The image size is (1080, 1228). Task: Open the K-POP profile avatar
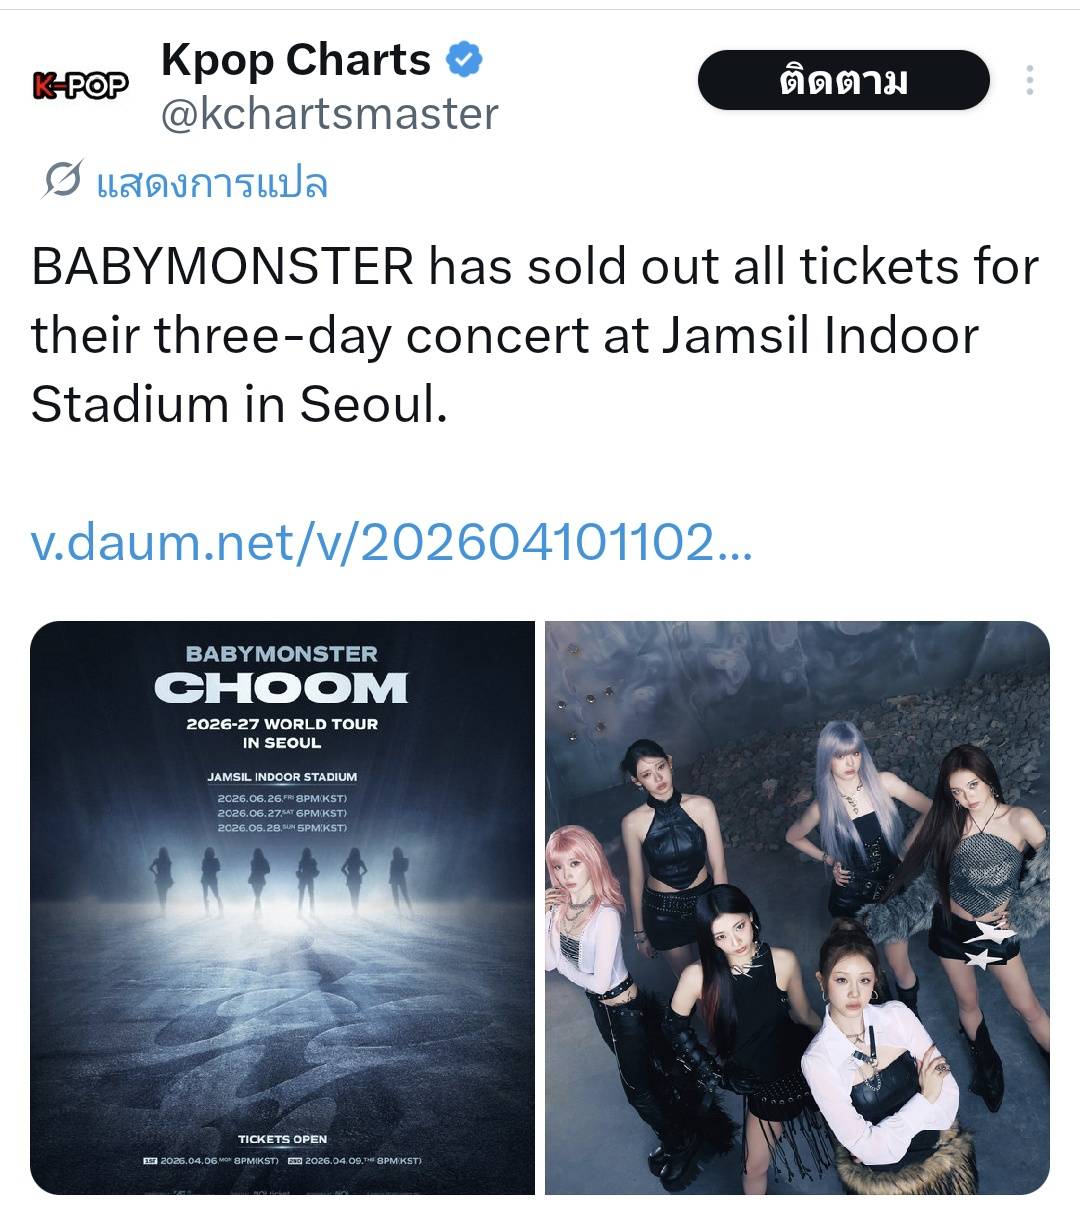pos(80,86)
